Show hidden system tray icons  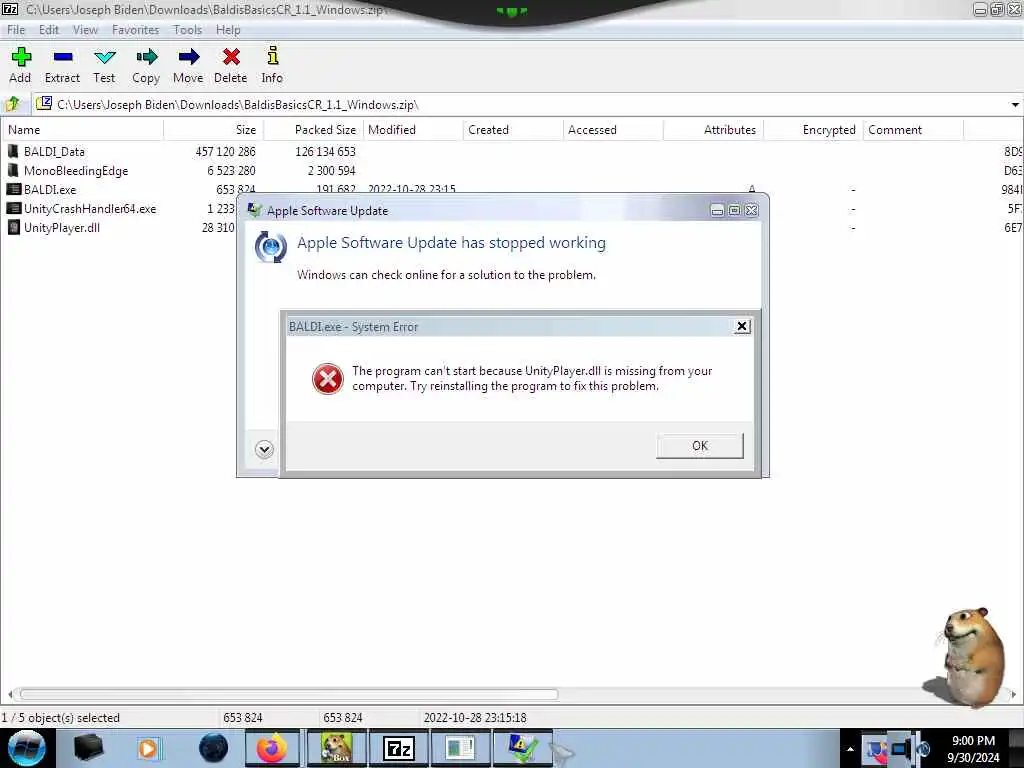(x=850, y=749)
